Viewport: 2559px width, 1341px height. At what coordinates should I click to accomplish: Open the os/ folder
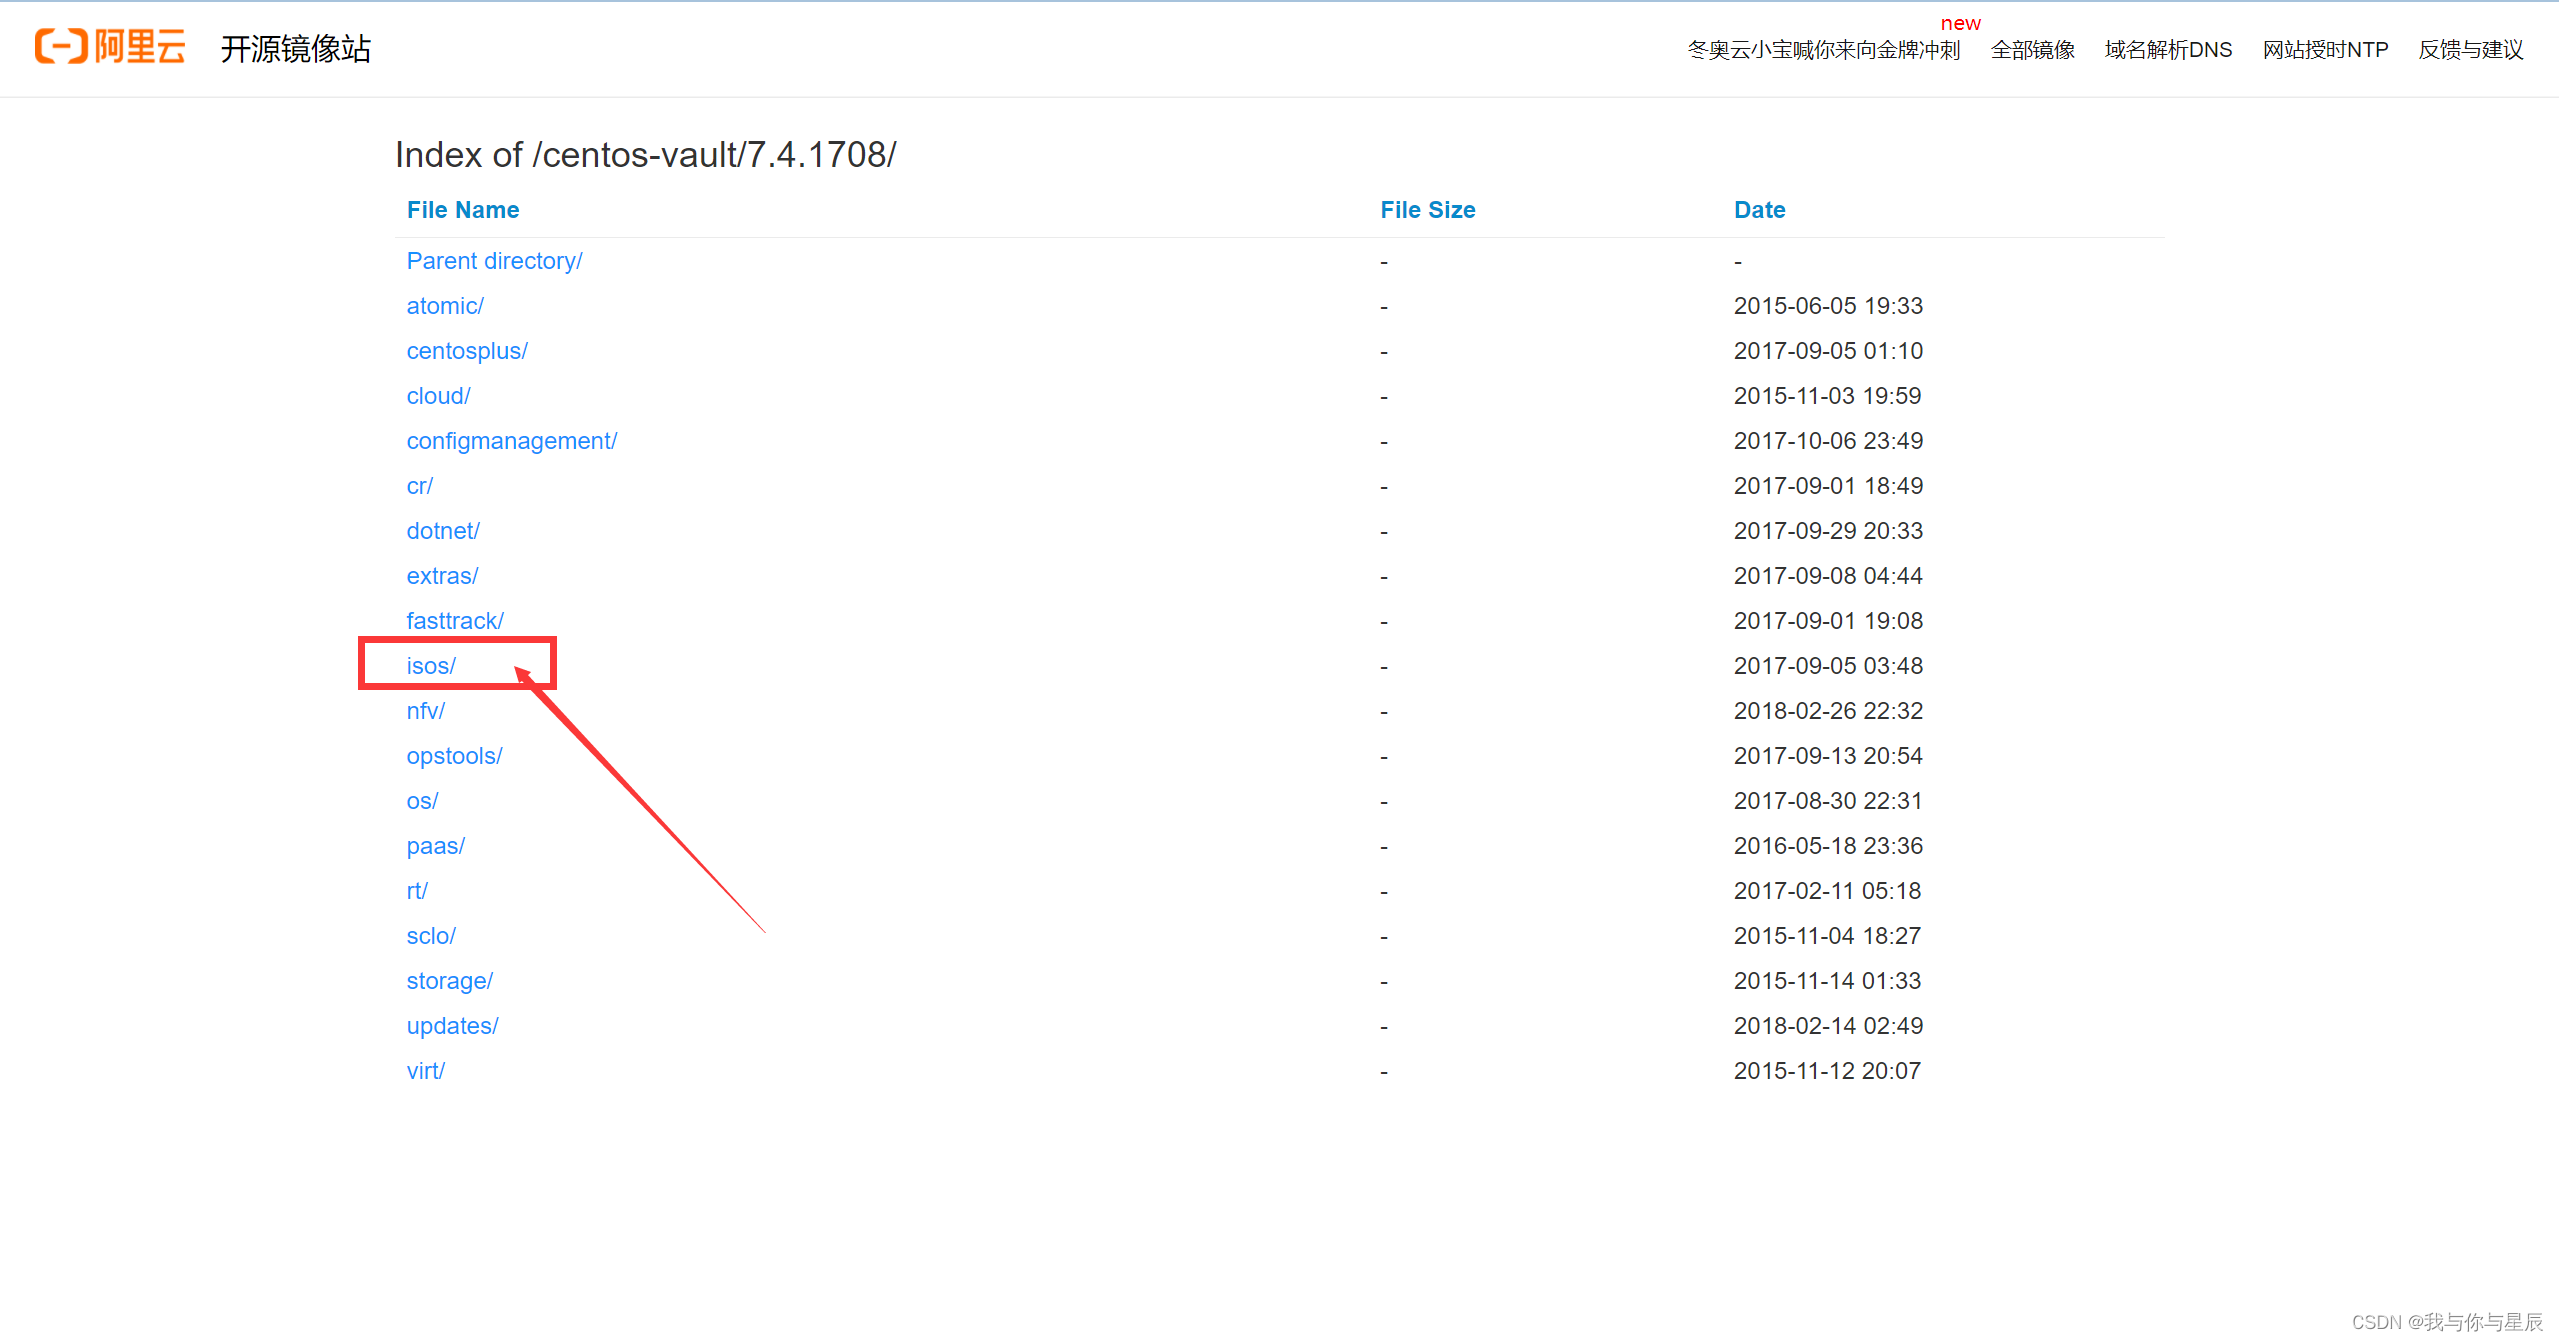click(x=422, y=801)
